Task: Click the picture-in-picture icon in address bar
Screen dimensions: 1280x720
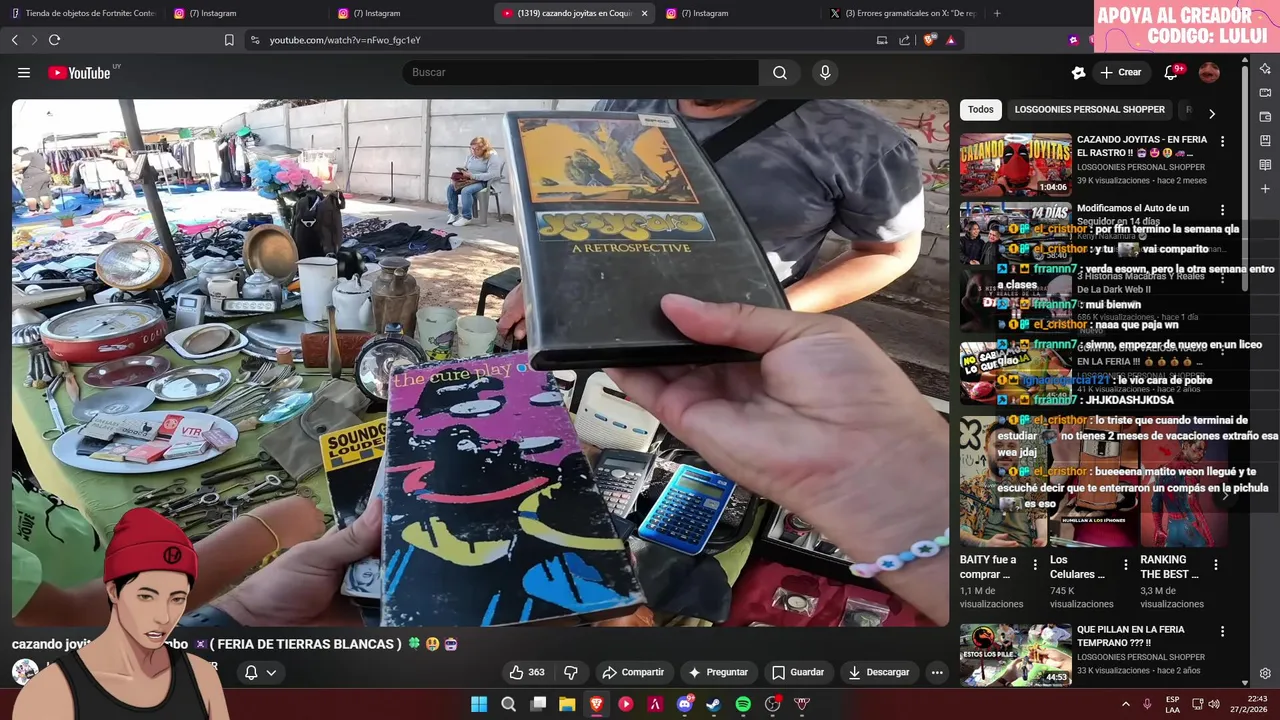Action: point(882,40)
